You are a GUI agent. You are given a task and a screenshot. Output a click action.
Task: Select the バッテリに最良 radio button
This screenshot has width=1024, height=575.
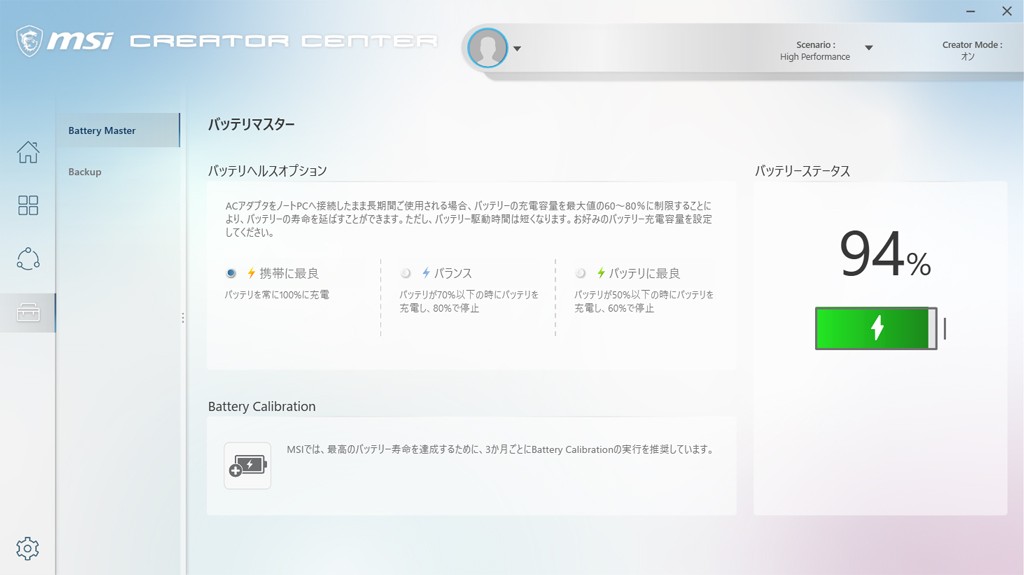580,273
